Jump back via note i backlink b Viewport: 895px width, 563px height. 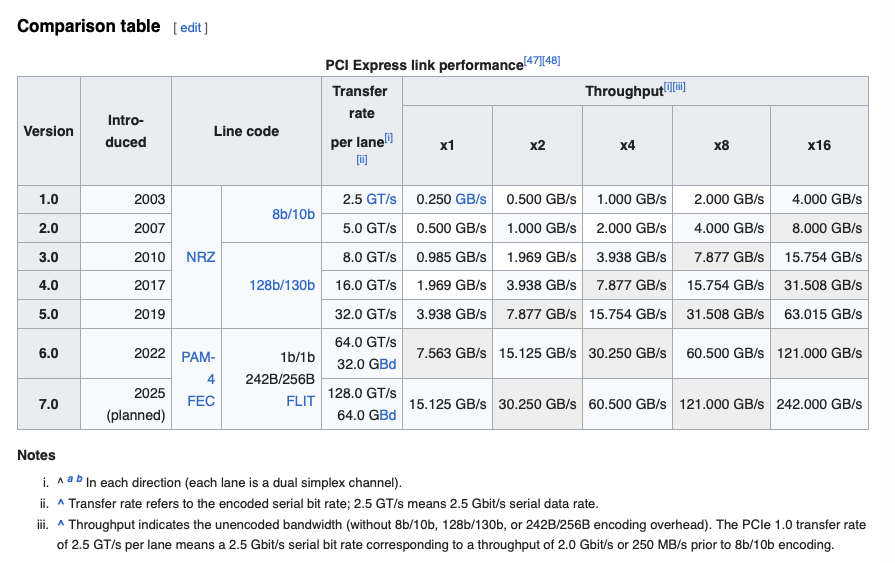click(79, 479)
